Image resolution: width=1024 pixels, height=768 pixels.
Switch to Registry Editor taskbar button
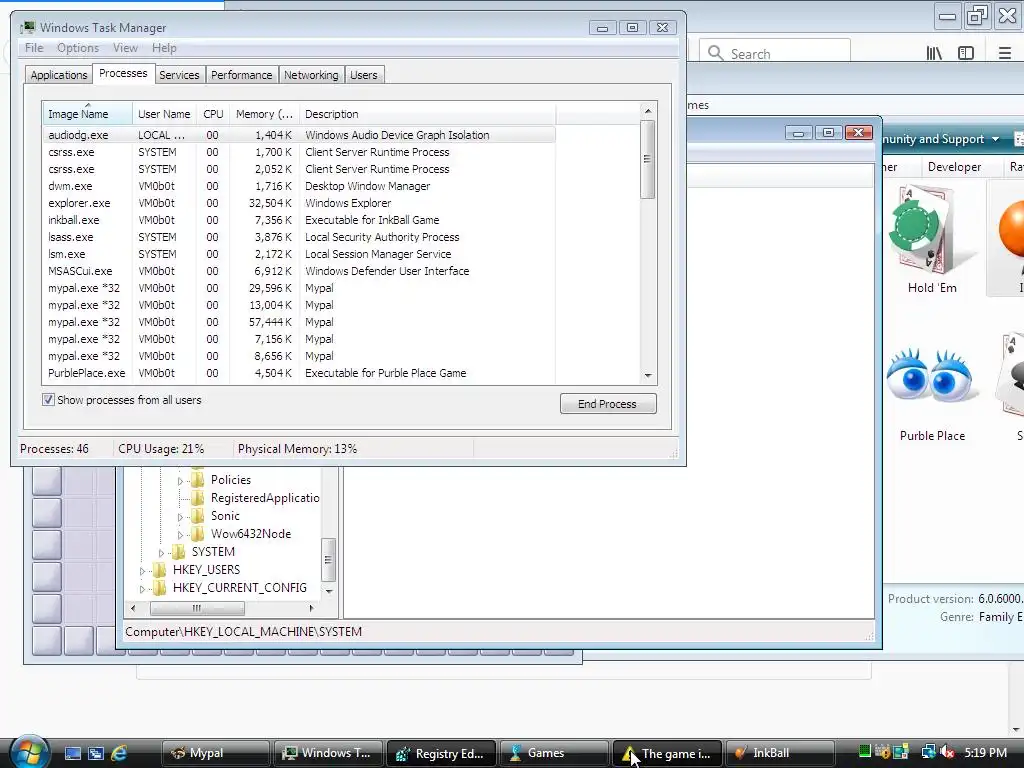point(441,753)
